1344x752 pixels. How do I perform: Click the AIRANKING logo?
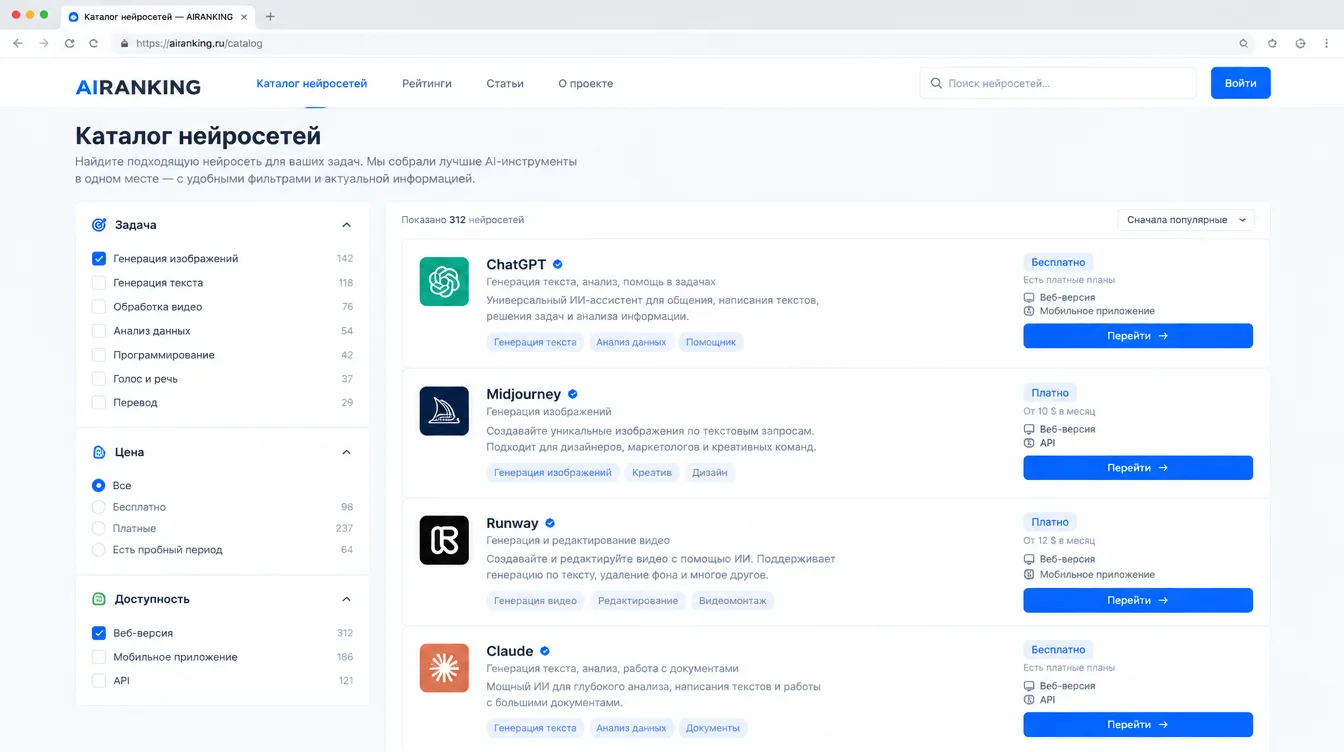tap(138, 87)
